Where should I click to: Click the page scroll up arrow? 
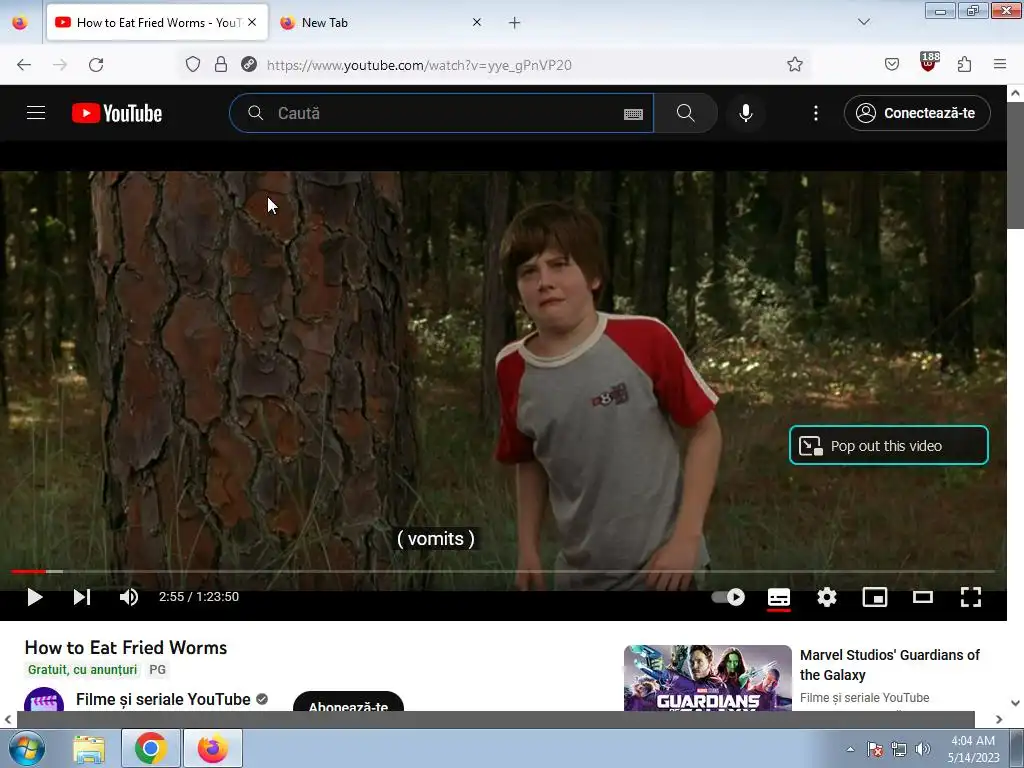[x=1016, y=93]
